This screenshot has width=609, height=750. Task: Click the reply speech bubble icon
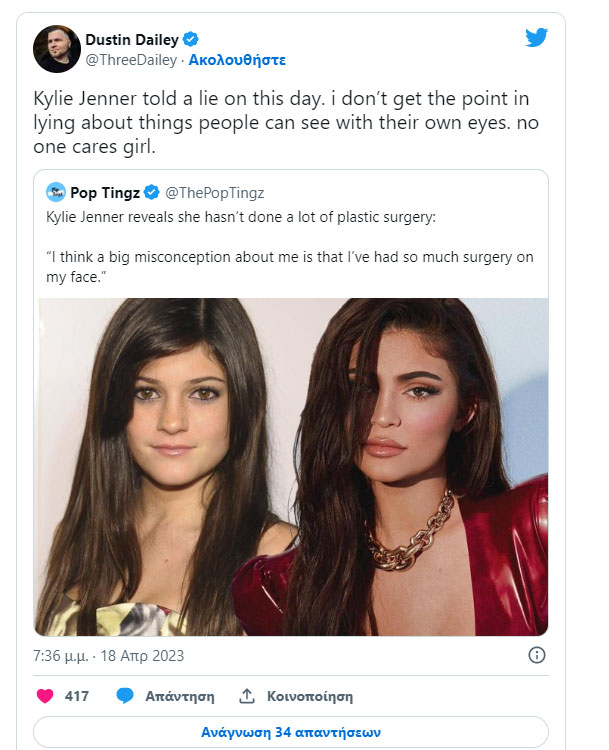pos(125,696)
